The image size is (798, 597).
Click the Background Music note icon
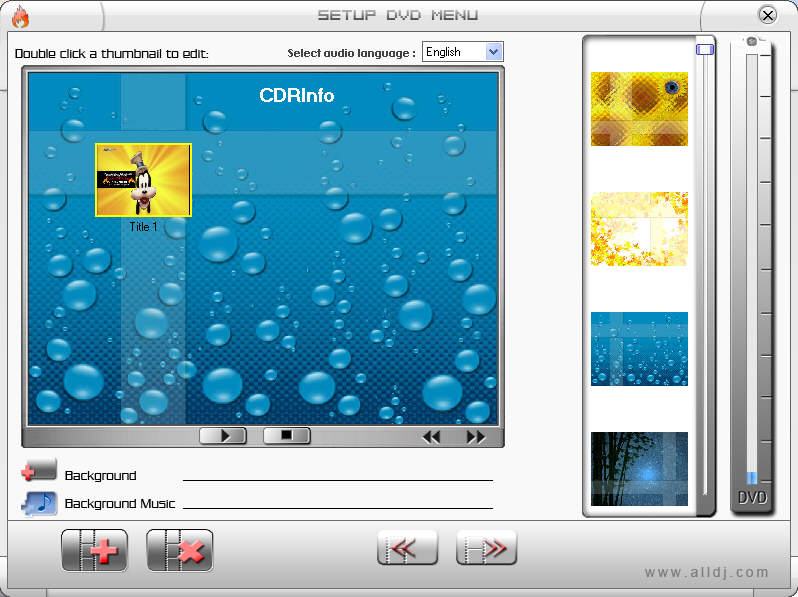point(39,502)
